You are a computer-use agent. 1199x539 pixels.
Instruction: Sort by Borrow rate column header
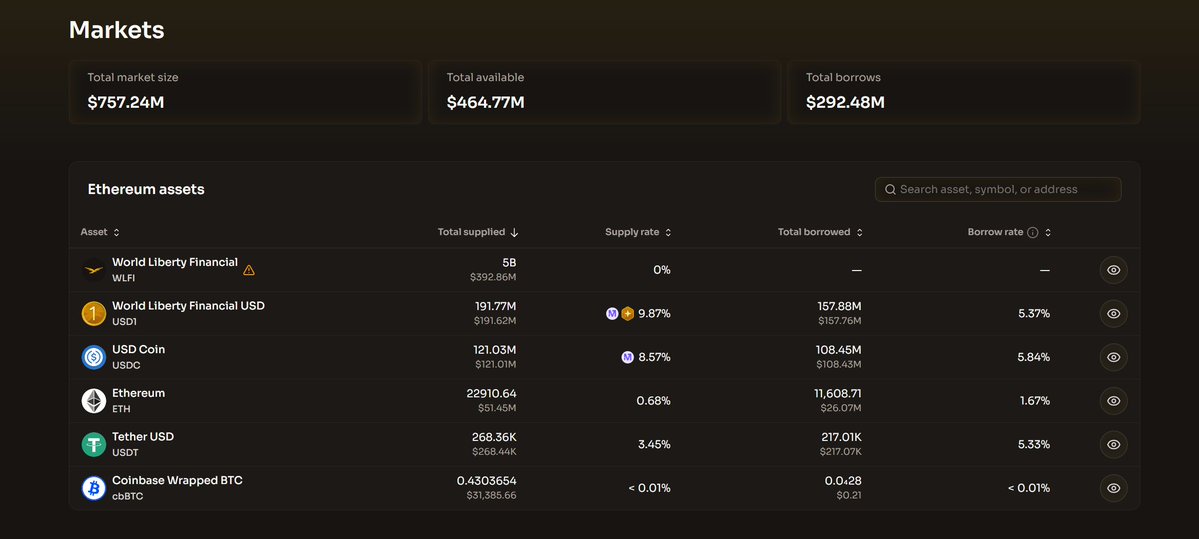point(1001,232)
